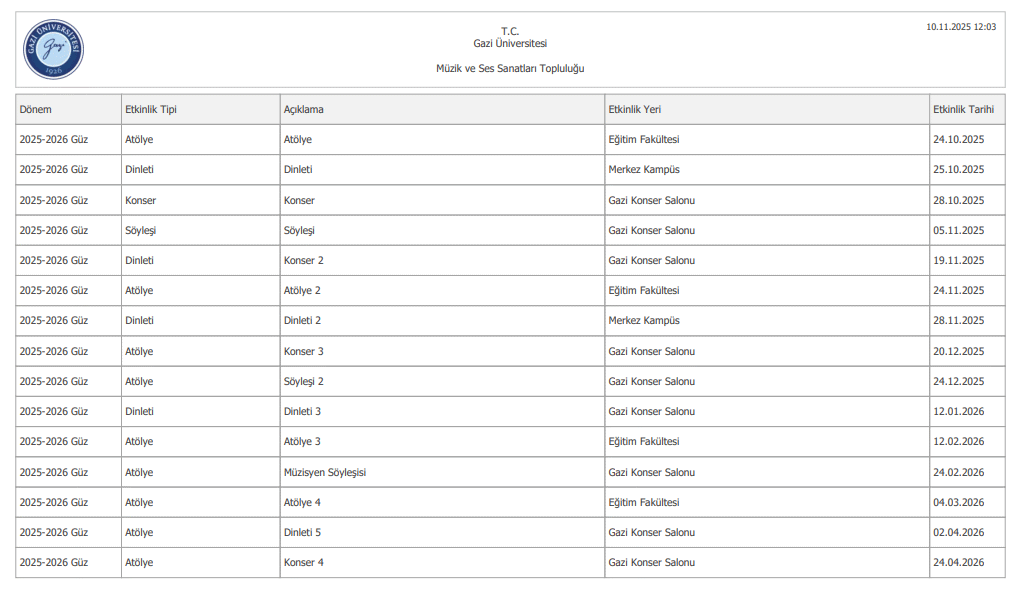1018x593 pixels.
Task: Select the Etkinlik Yeri column header
Action: tap(634, 109)
